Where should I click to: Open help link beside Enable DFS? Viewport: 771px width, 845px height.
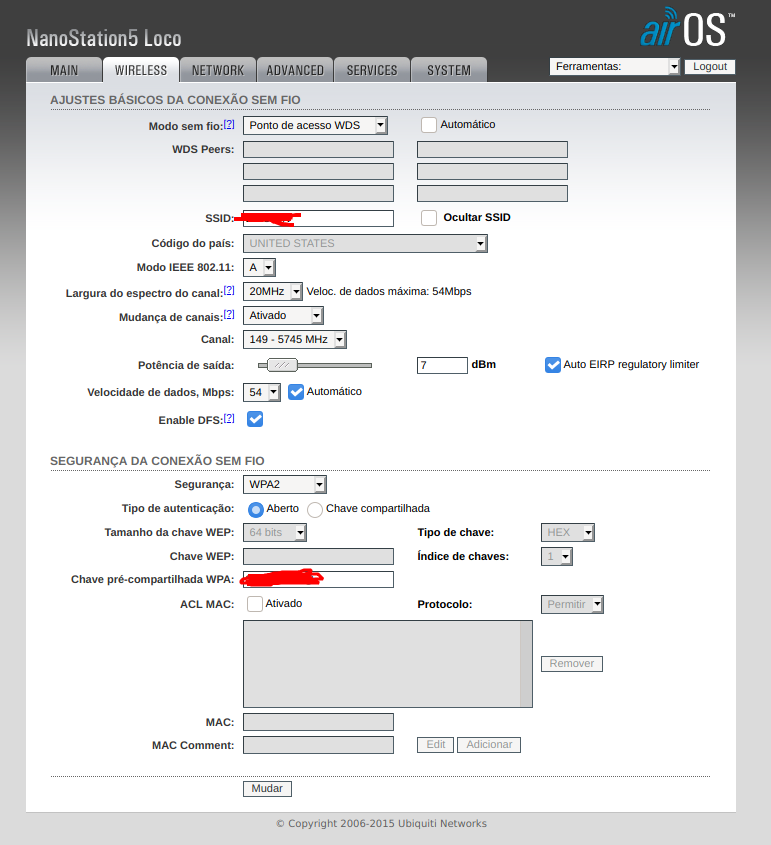(x=229, y=418)
